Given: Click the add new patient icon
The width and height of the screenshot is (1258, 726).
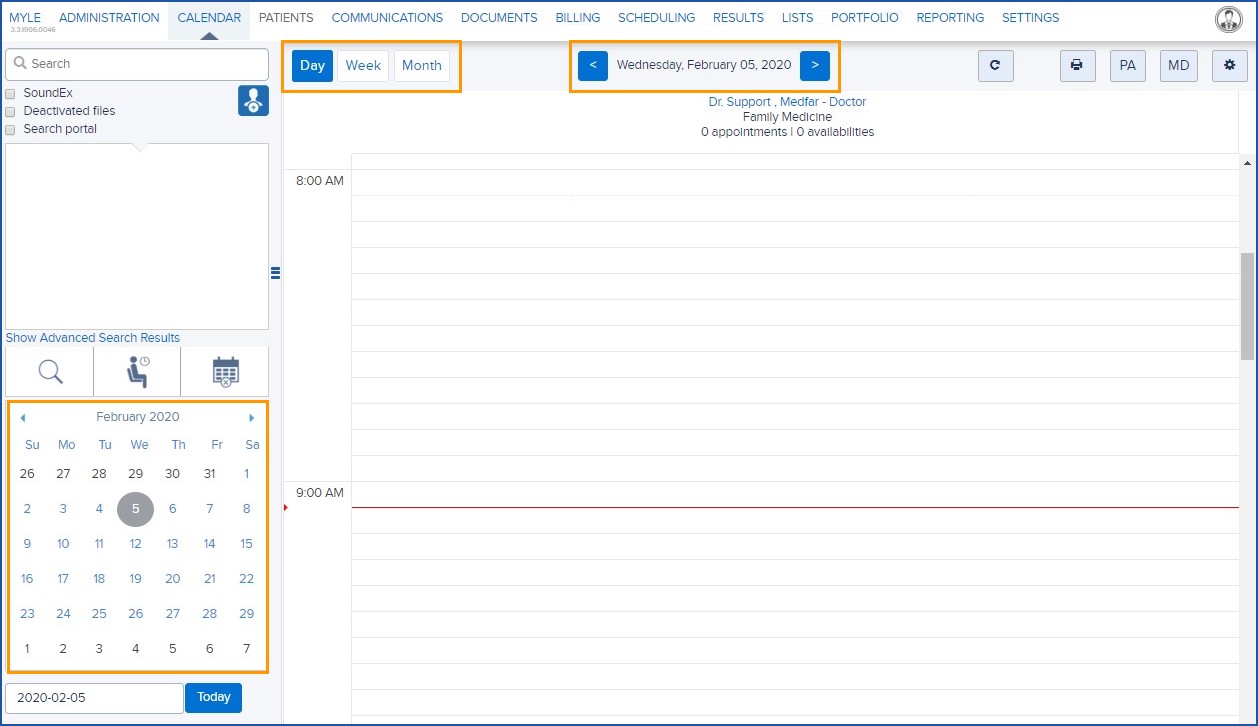Looking at the screenshot, I should click(x=253, y=100).
